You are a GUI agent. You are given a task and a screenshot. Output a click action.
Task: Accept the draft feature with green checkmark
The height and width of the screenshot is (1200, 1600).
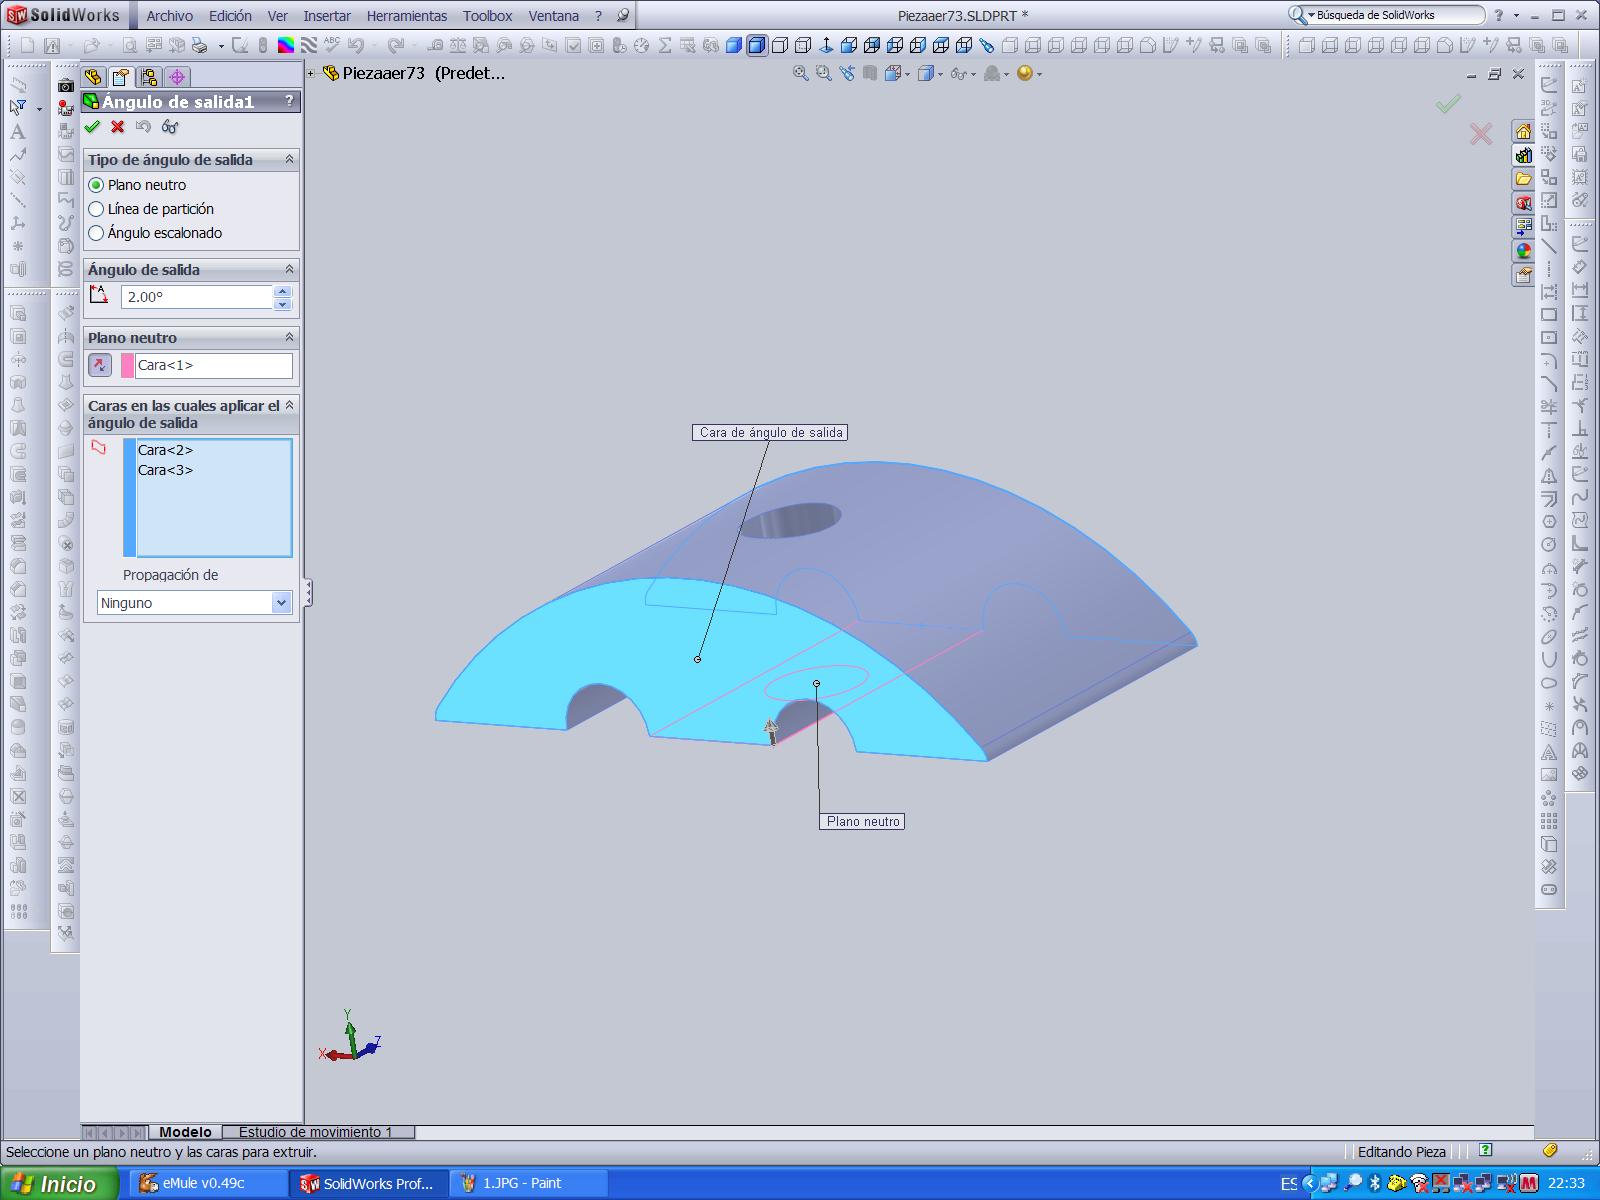[x=93, y=127]
